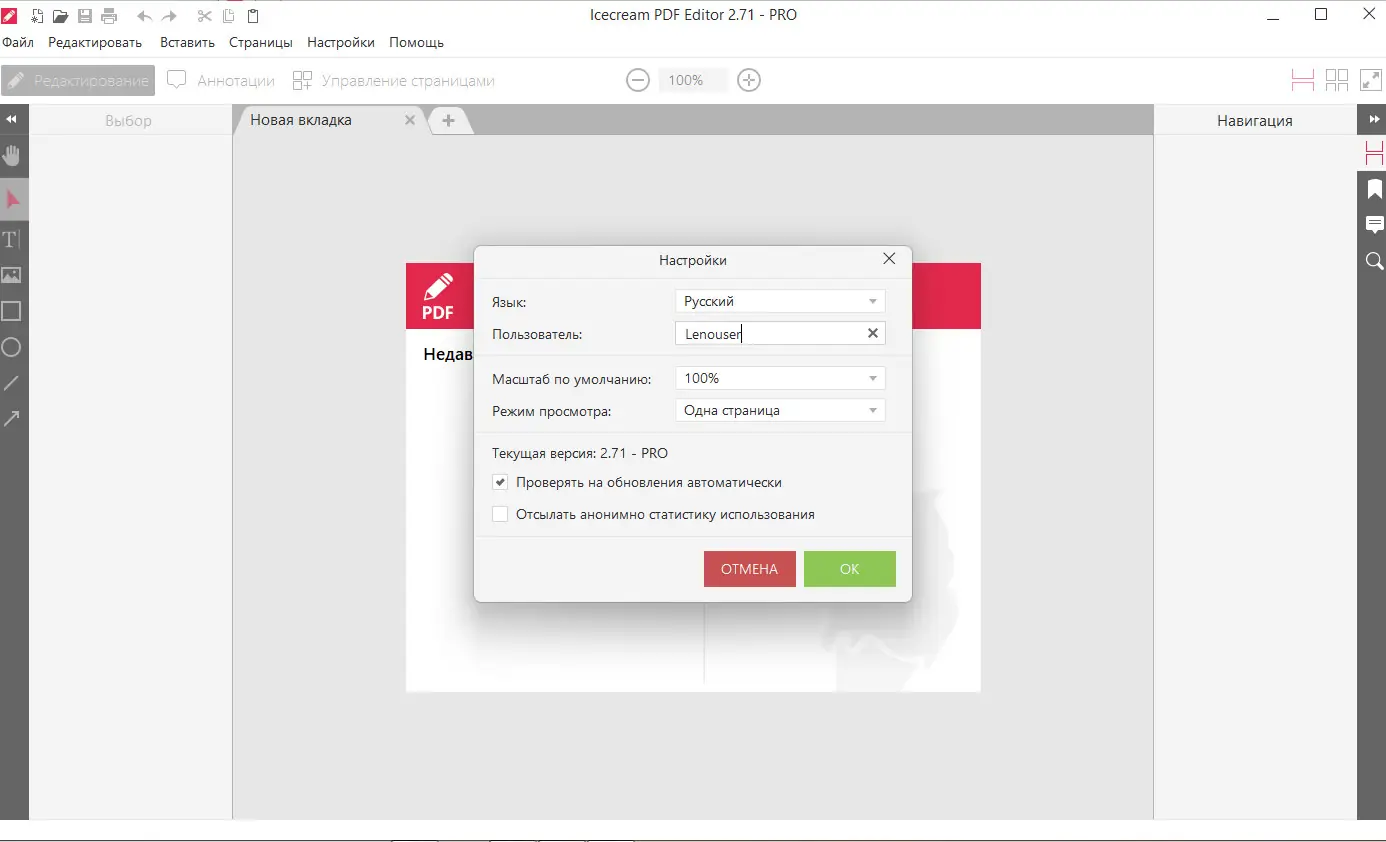Select the Rectangle shape tool
This screenshot has width=1386, height=842.
click(12, 311)
